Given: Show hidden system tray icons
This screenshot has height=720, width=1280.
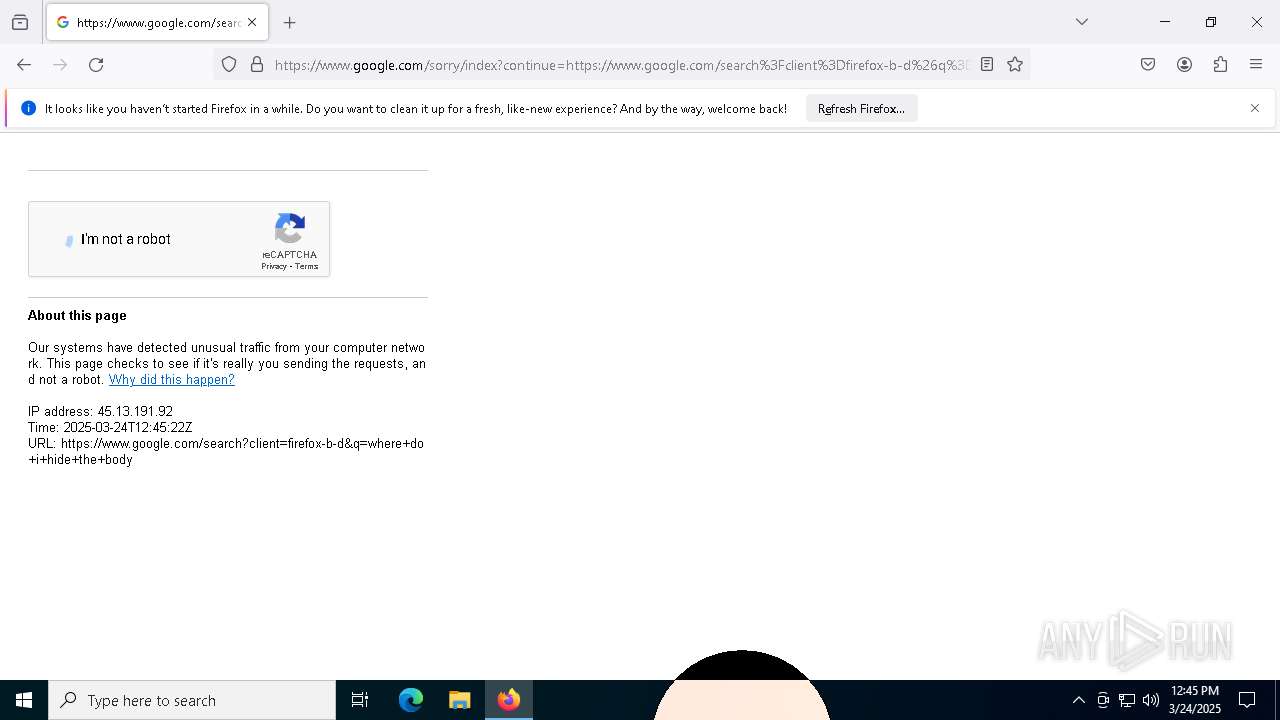Looking at the screenshot, I should coord(1078,700).
